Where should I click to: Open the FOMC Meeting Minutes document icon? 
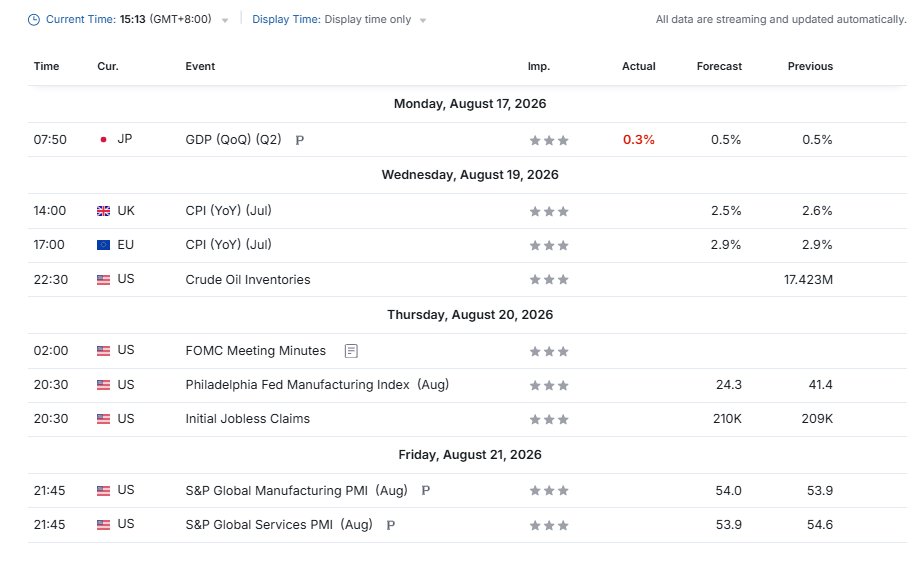351,351
